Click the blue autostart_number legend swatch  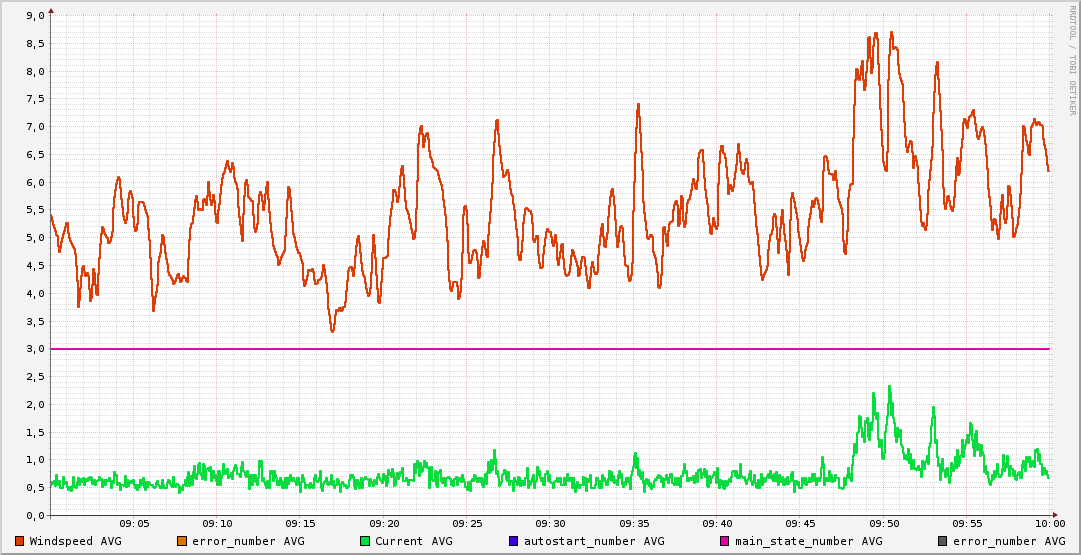point(514,541)
